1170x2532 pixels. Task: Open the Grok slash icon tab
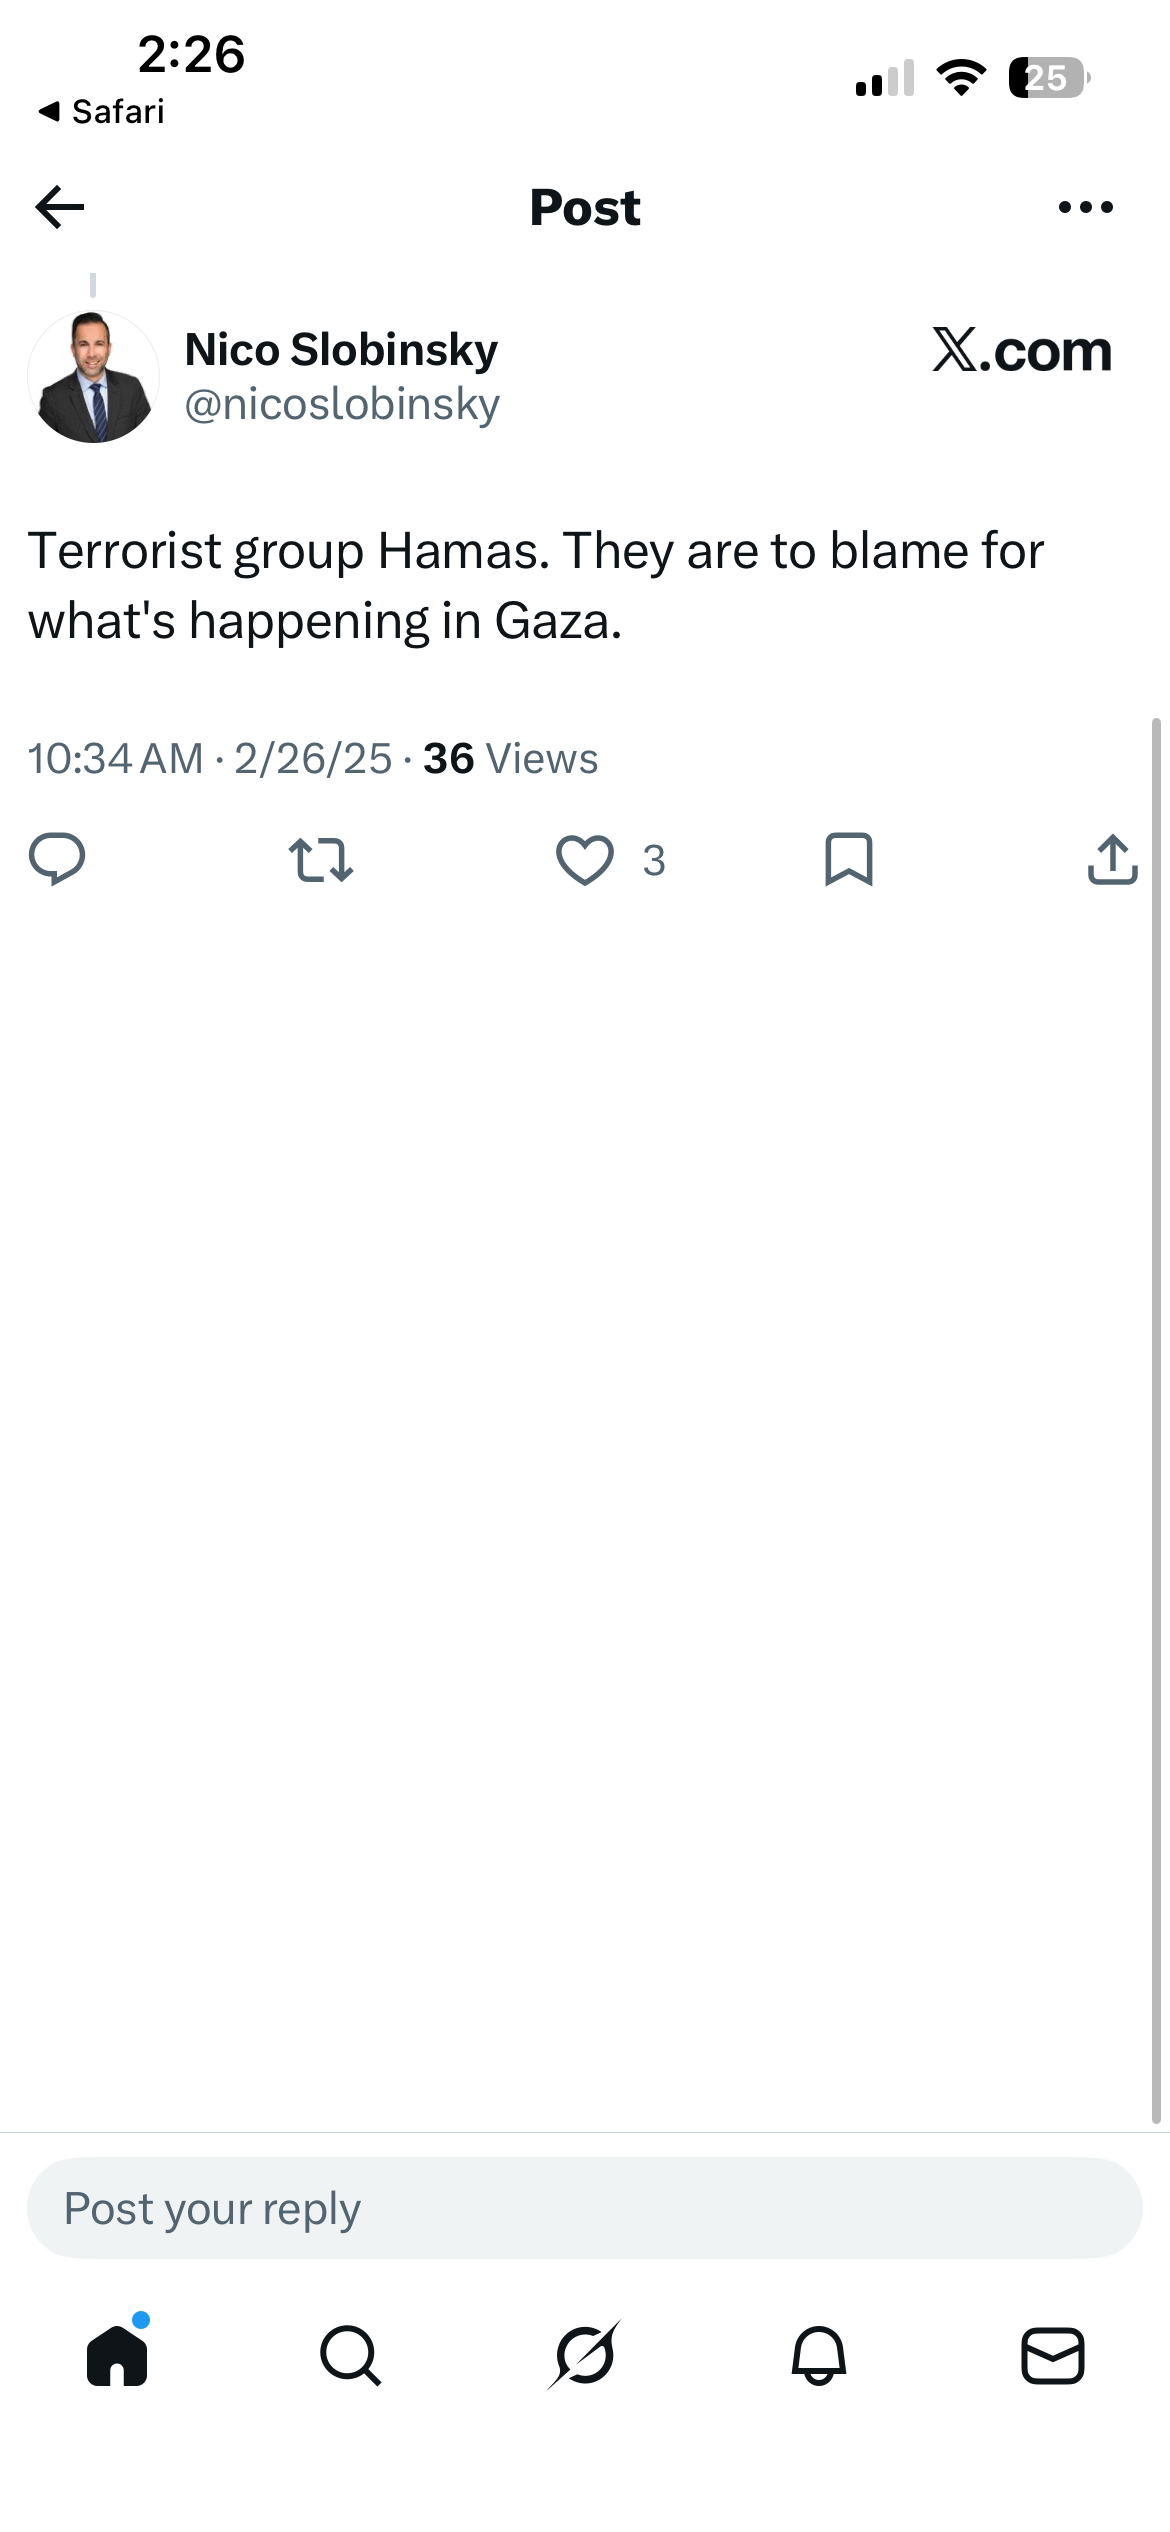(x=585, y=2355)
